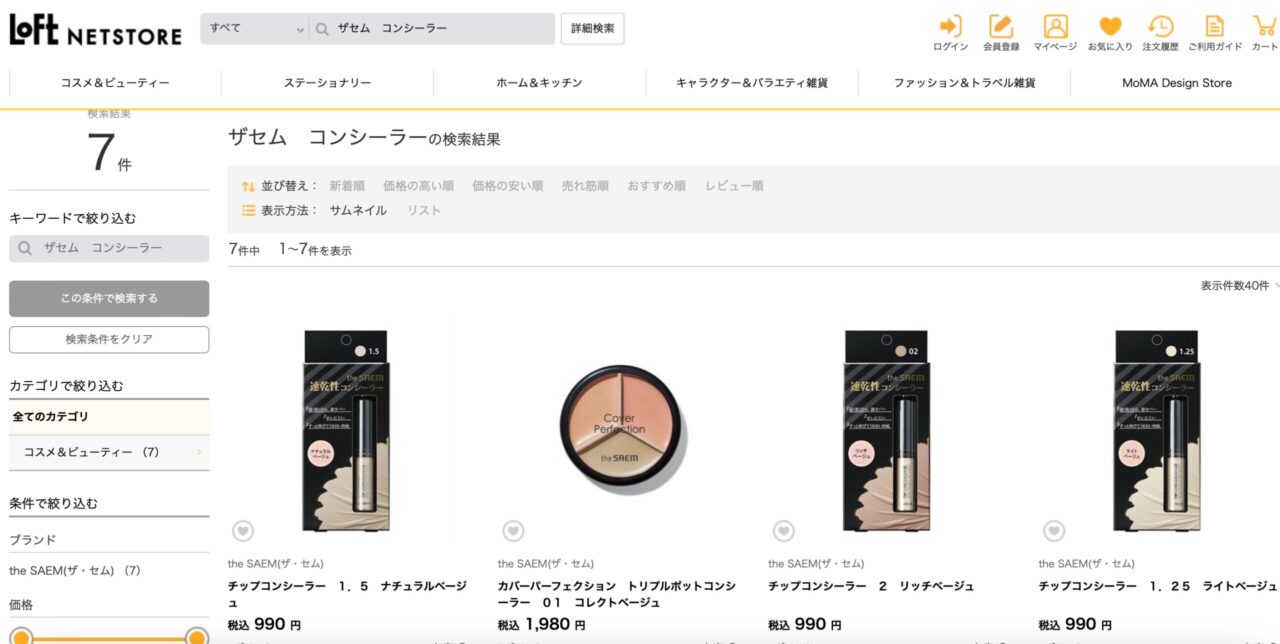The image size is (1280, 644).
Task: Open favorites heart icon (お気に入り)
Action: (x=1110, y=33)
